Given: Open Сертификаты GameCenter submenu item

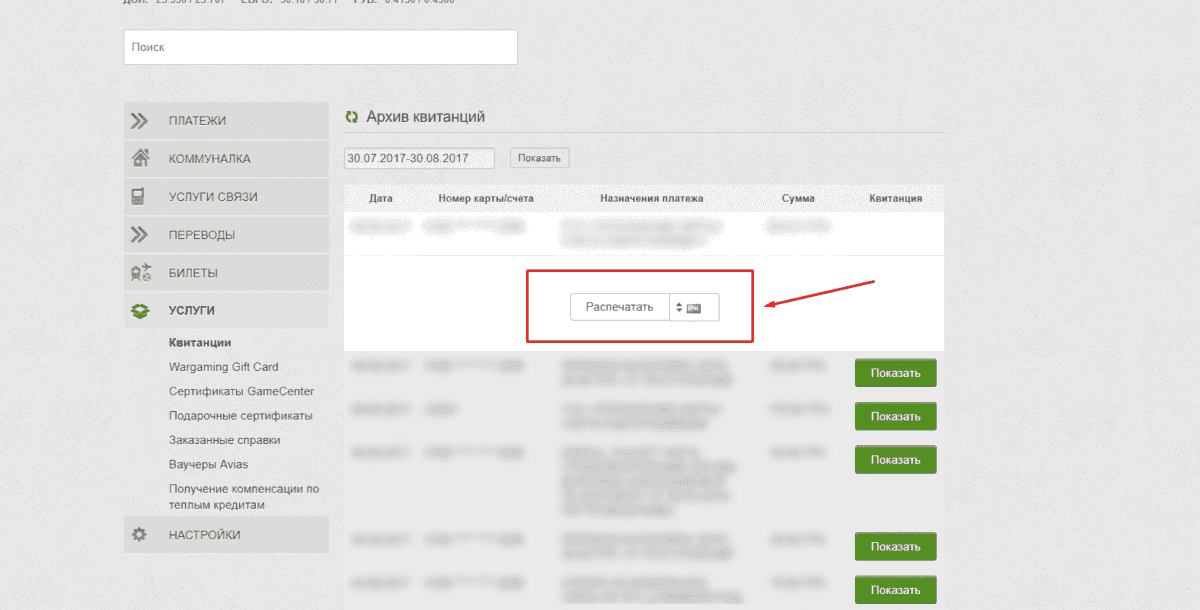Looking at the screenshot, I should click(241, 391).
